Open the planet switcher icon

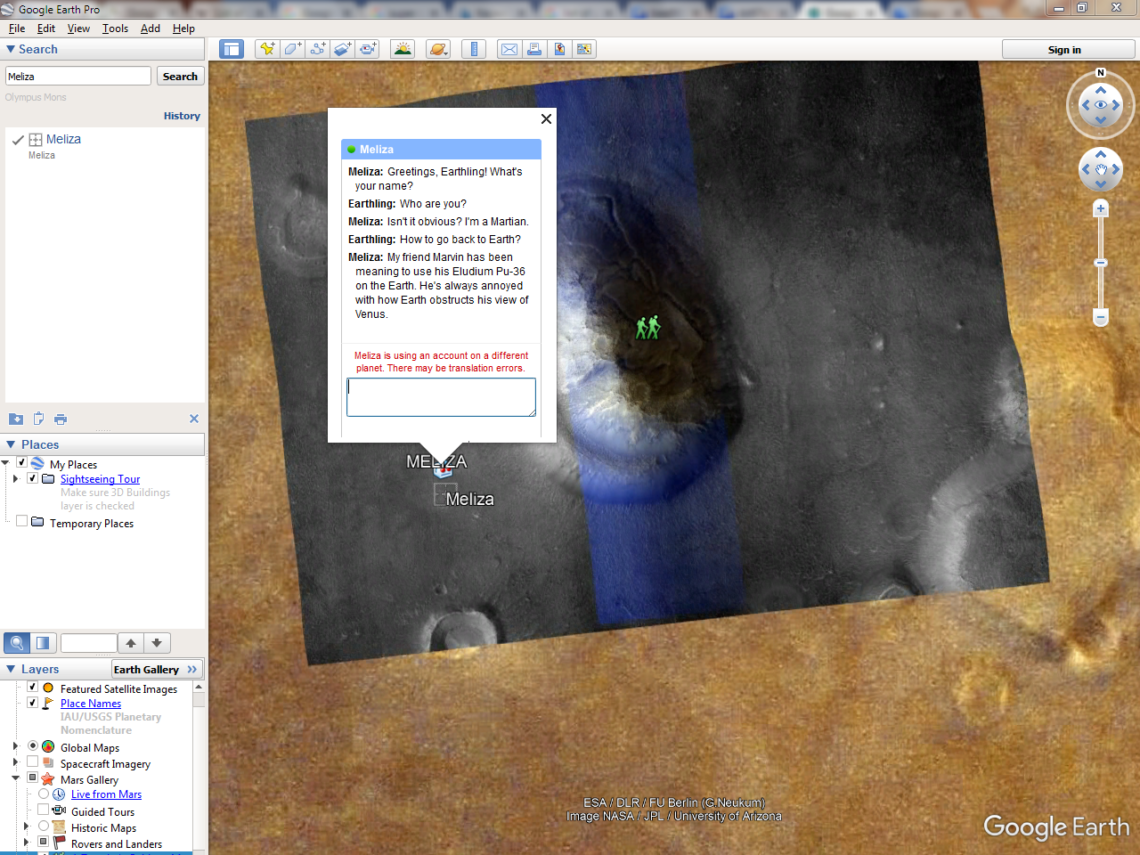[x=438, y=49]
